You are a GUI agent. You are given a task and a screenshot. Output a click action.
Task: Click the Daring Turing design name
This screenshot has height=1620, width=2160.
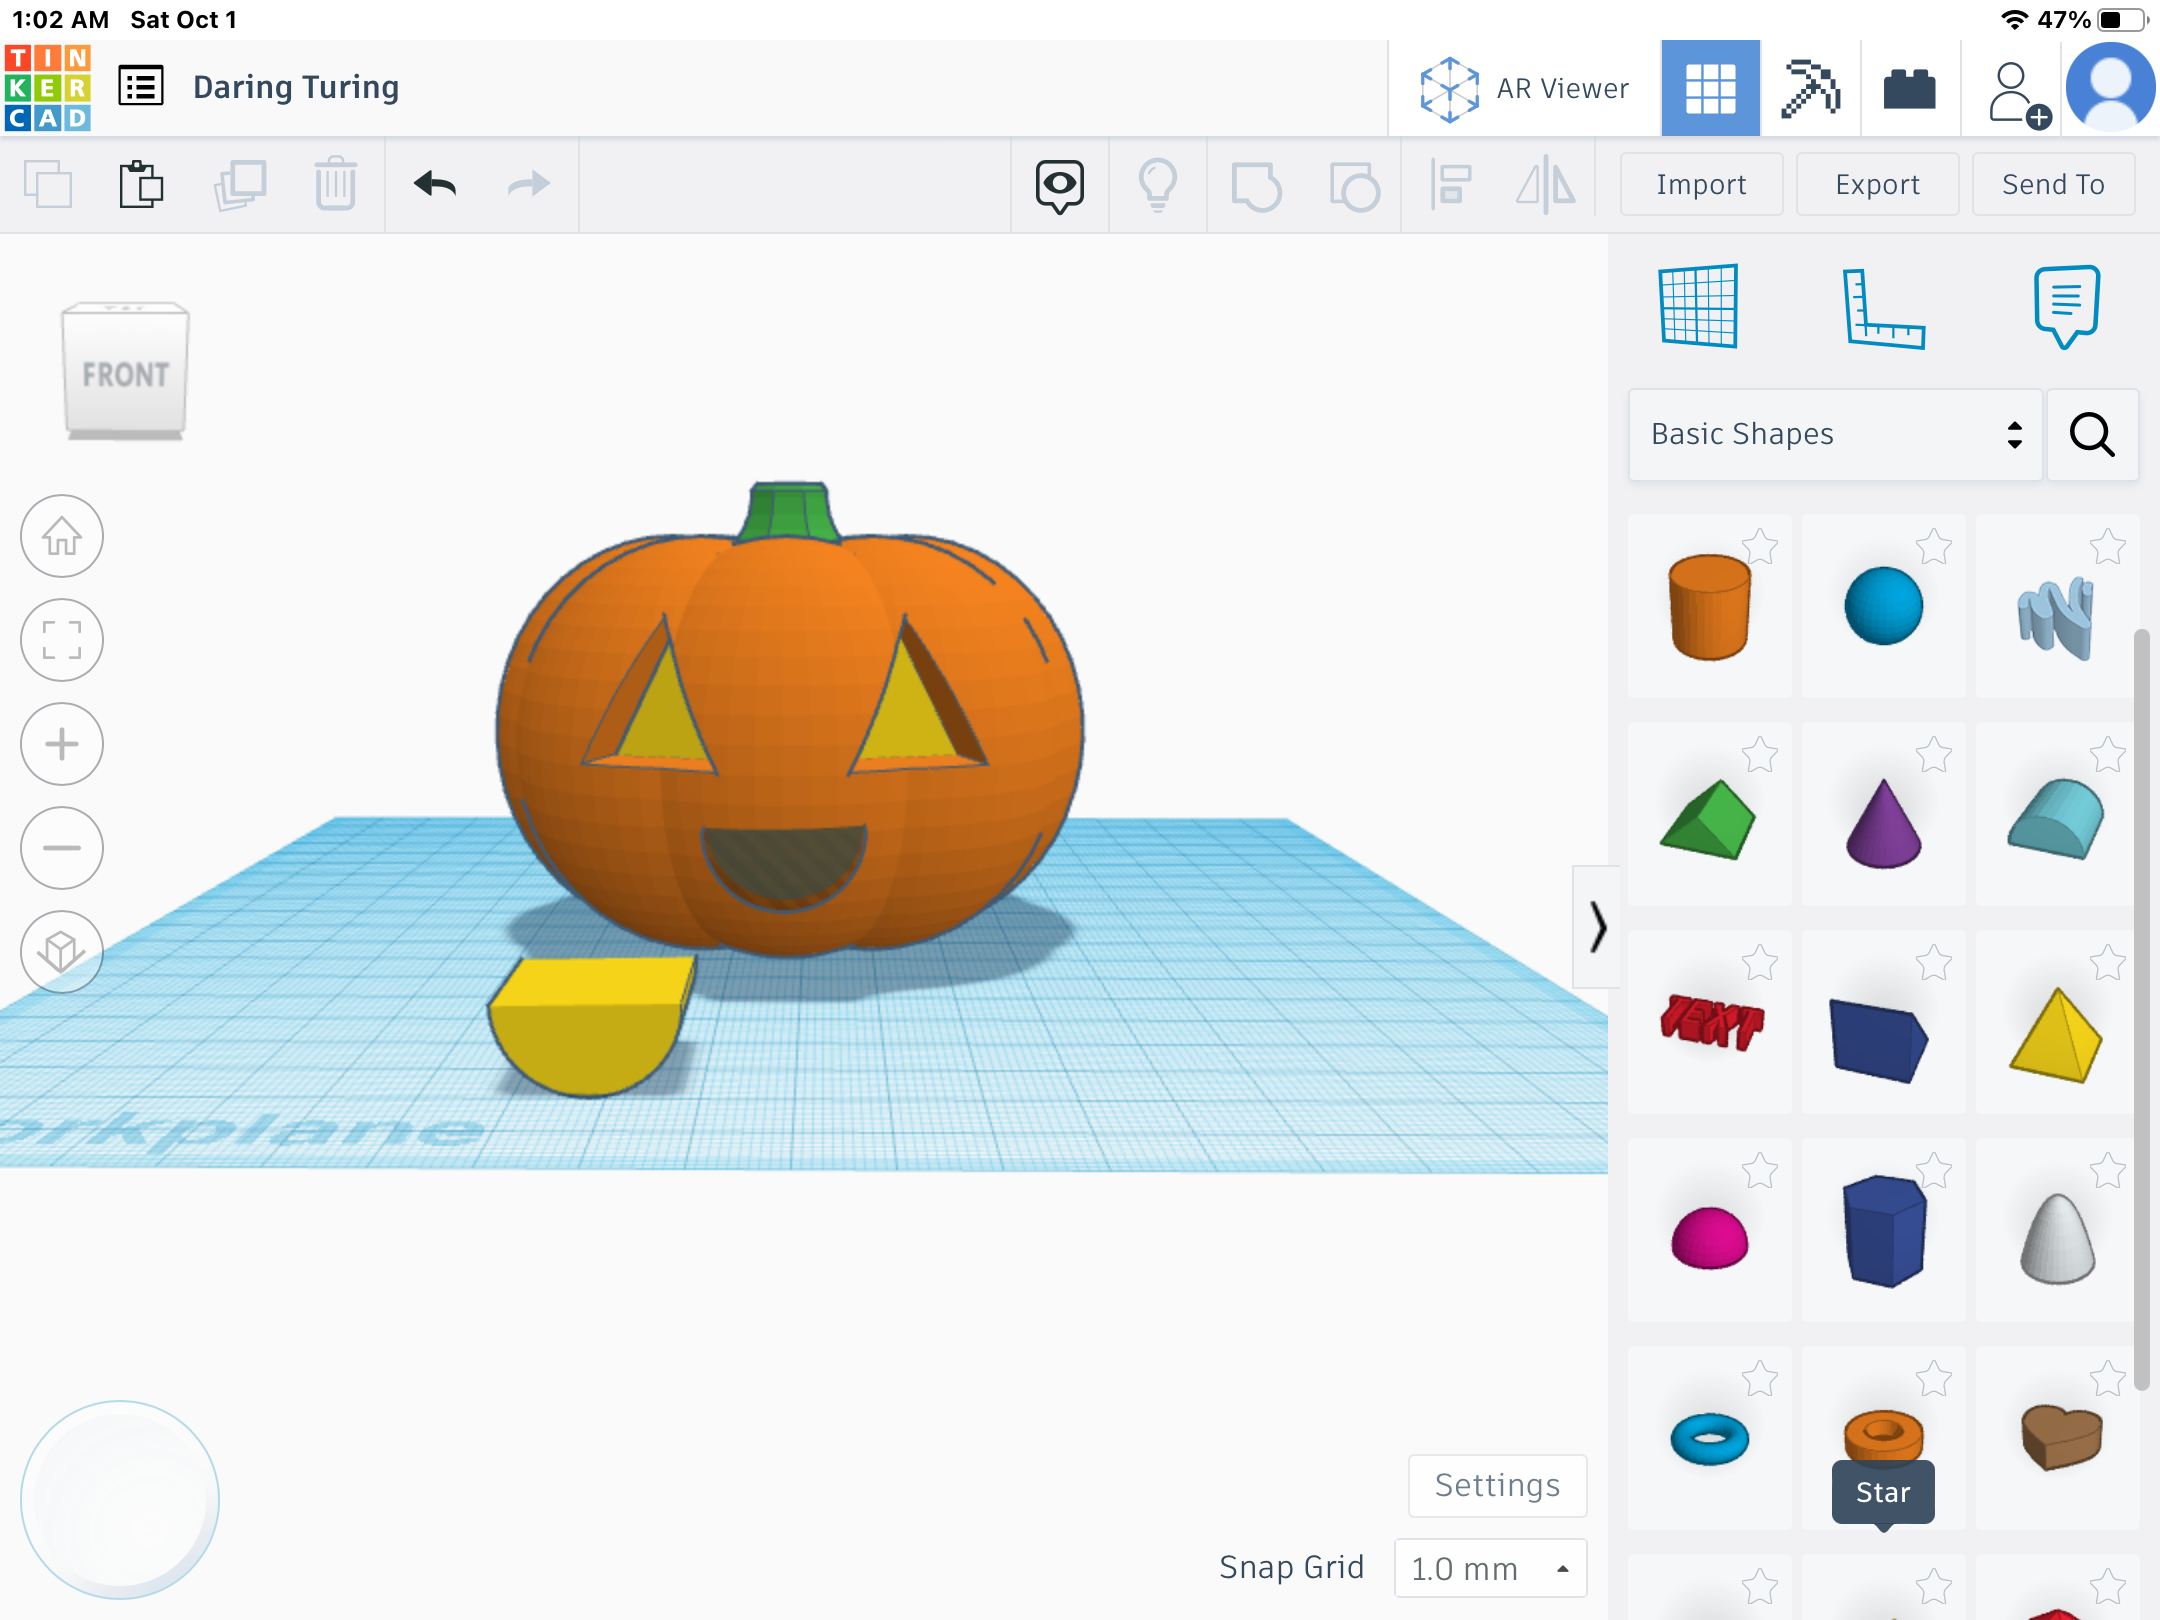point(296,87)
